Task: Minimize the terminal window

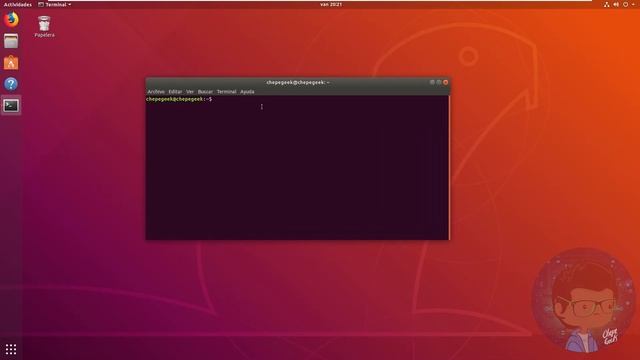Action: [432, 82]
